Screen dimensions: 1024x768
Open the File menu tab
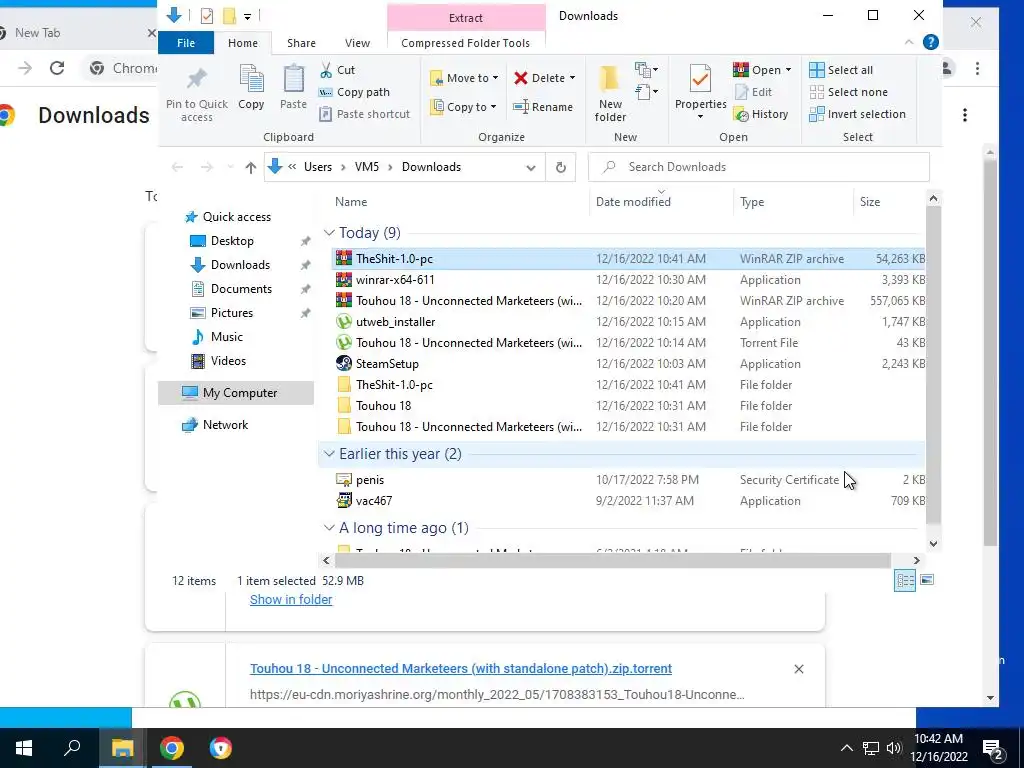(x=185, y=43)
